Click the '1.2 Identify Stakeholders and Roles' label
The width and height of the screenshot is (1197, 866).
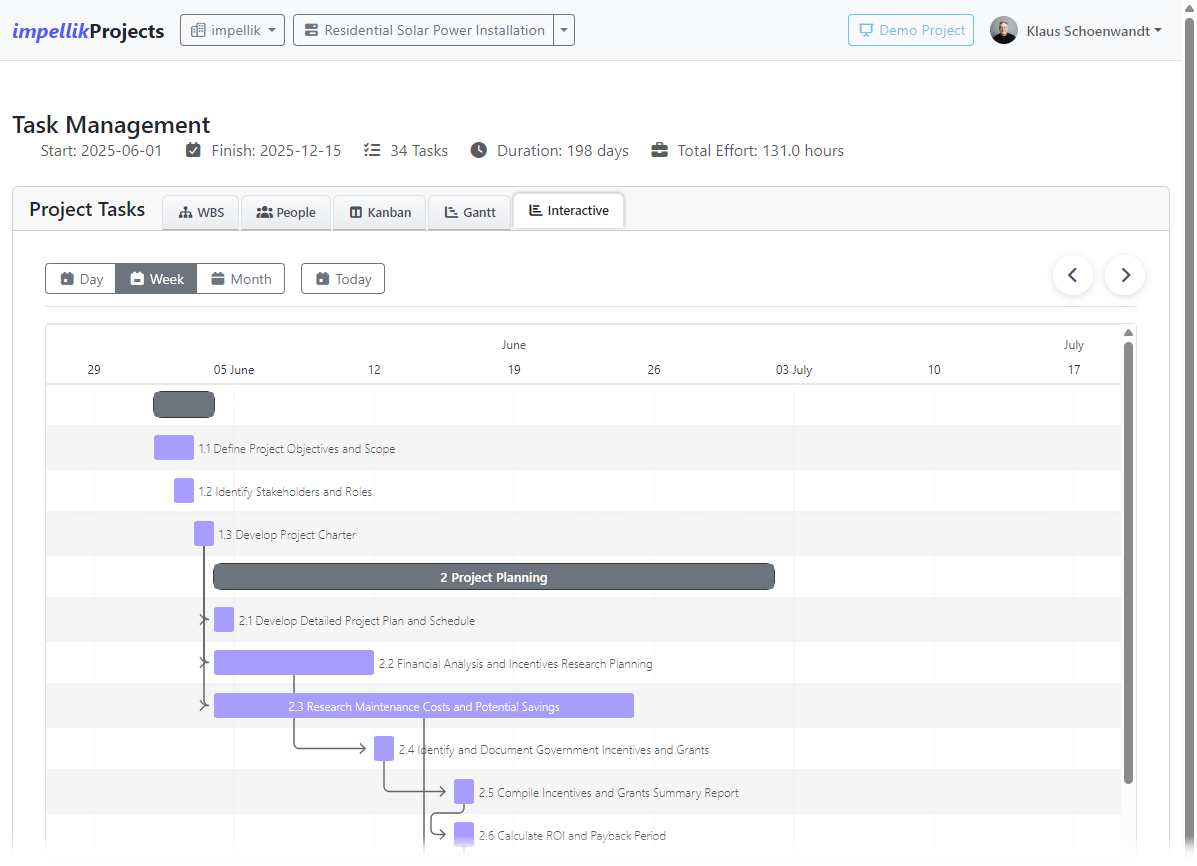286,492
